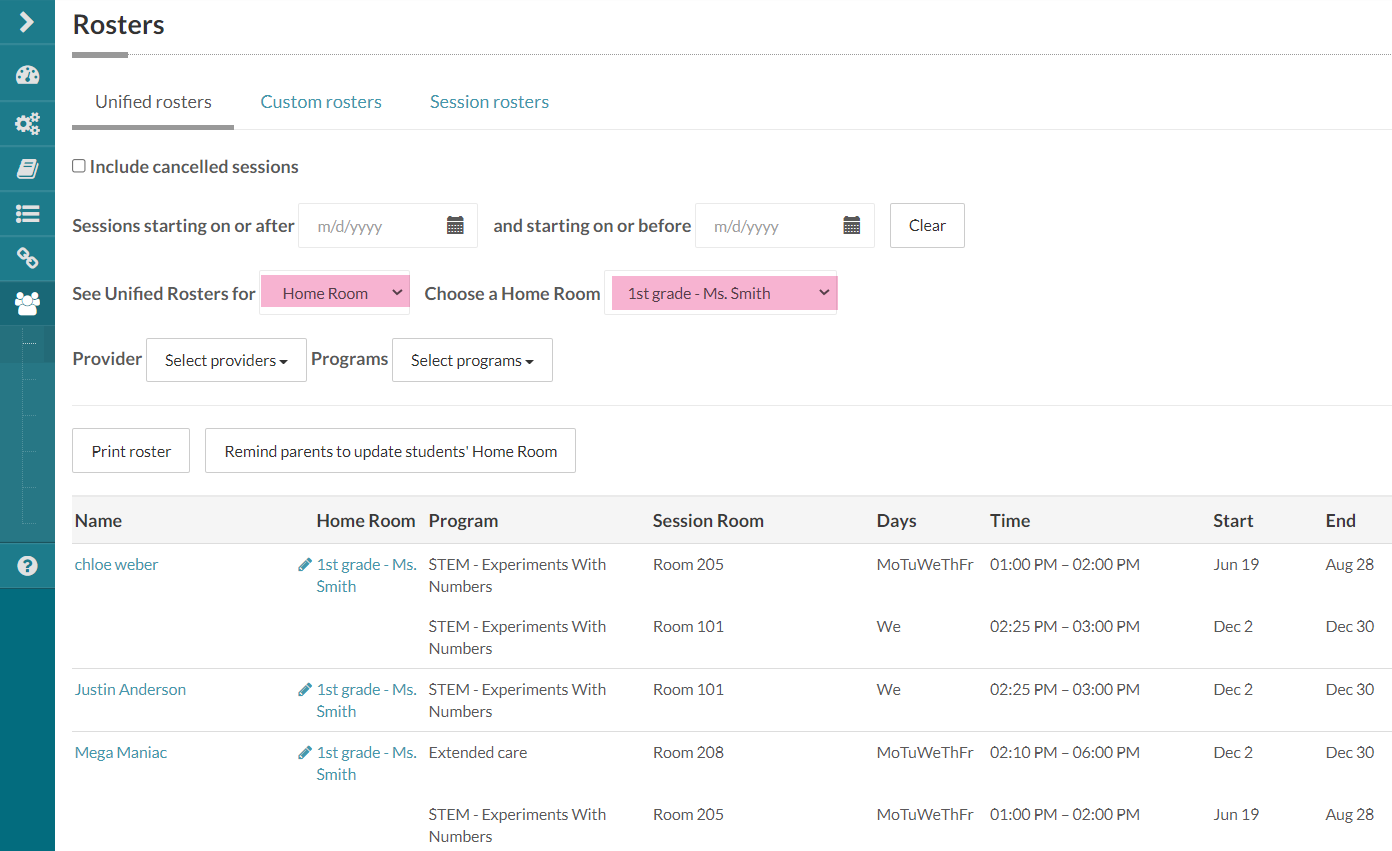Open the settings gears icon in sidebar
1392x851 pixels.
pyautogui.click(x=27, y=124)
